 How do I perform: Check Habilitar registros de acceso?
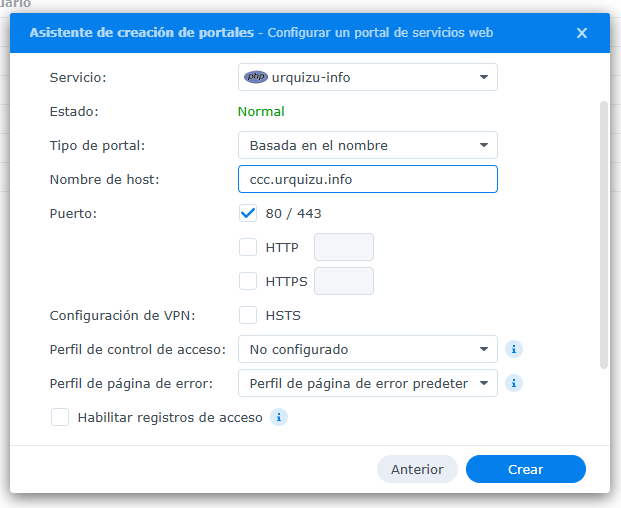click(x=60, y=417)
